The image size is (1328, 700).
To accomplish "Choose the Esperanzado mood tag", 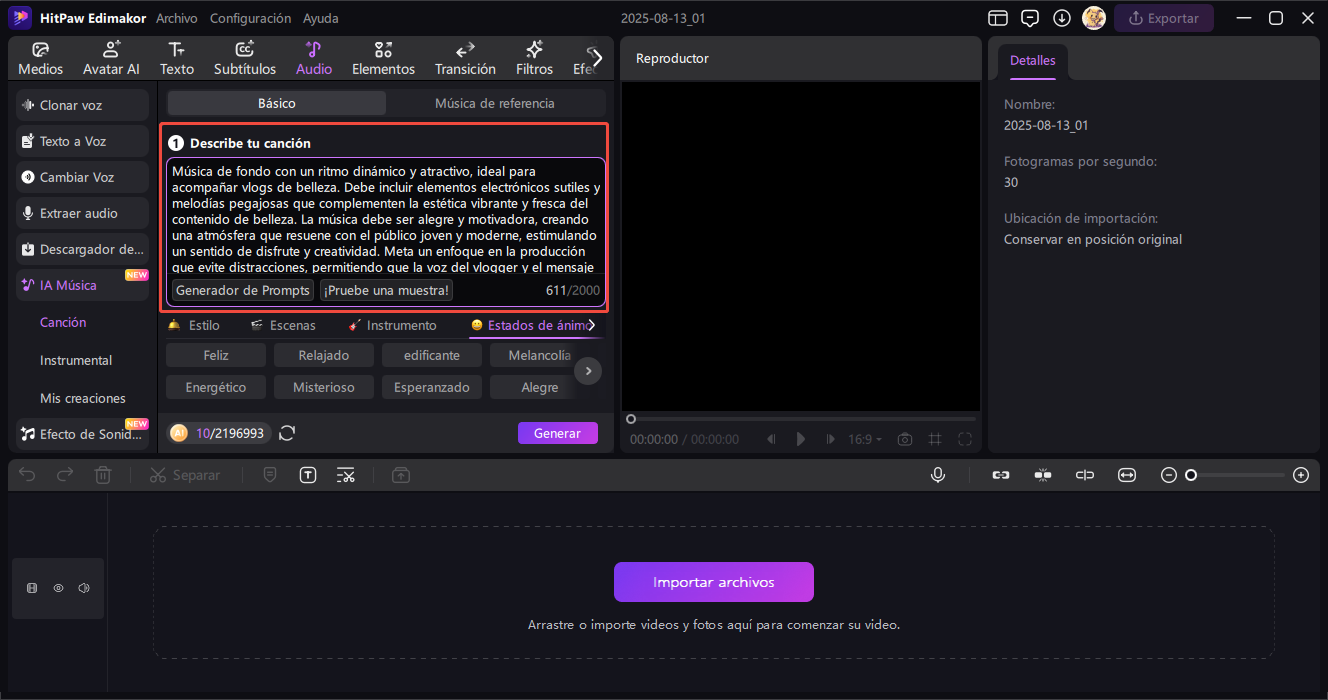I will point(432,387).
